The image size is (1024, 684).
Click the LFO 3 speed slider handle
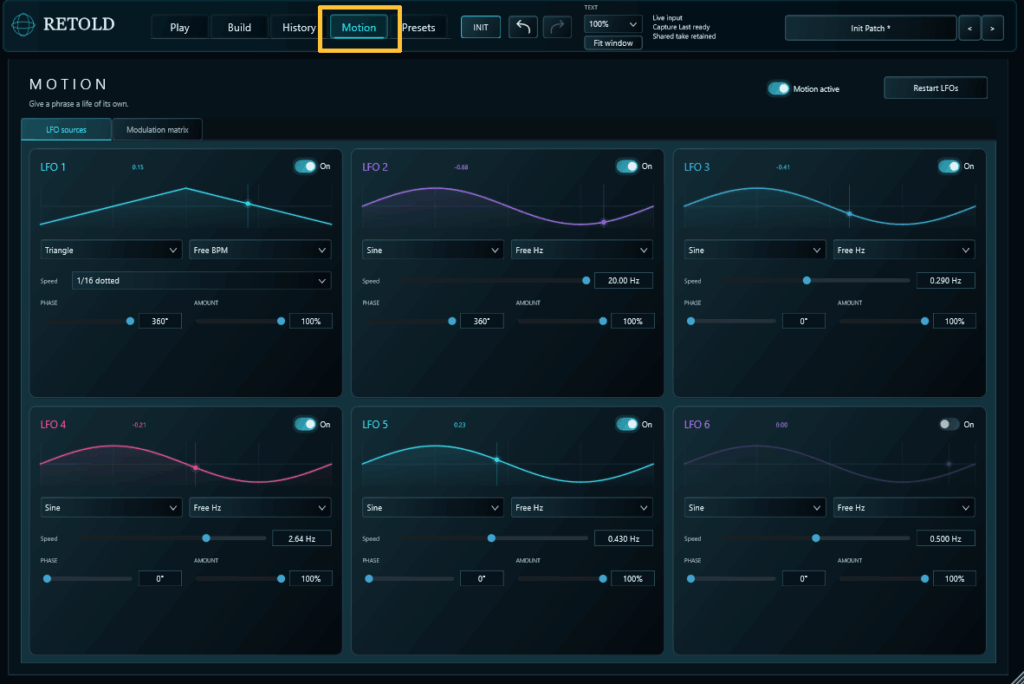(x=807, y=281)
